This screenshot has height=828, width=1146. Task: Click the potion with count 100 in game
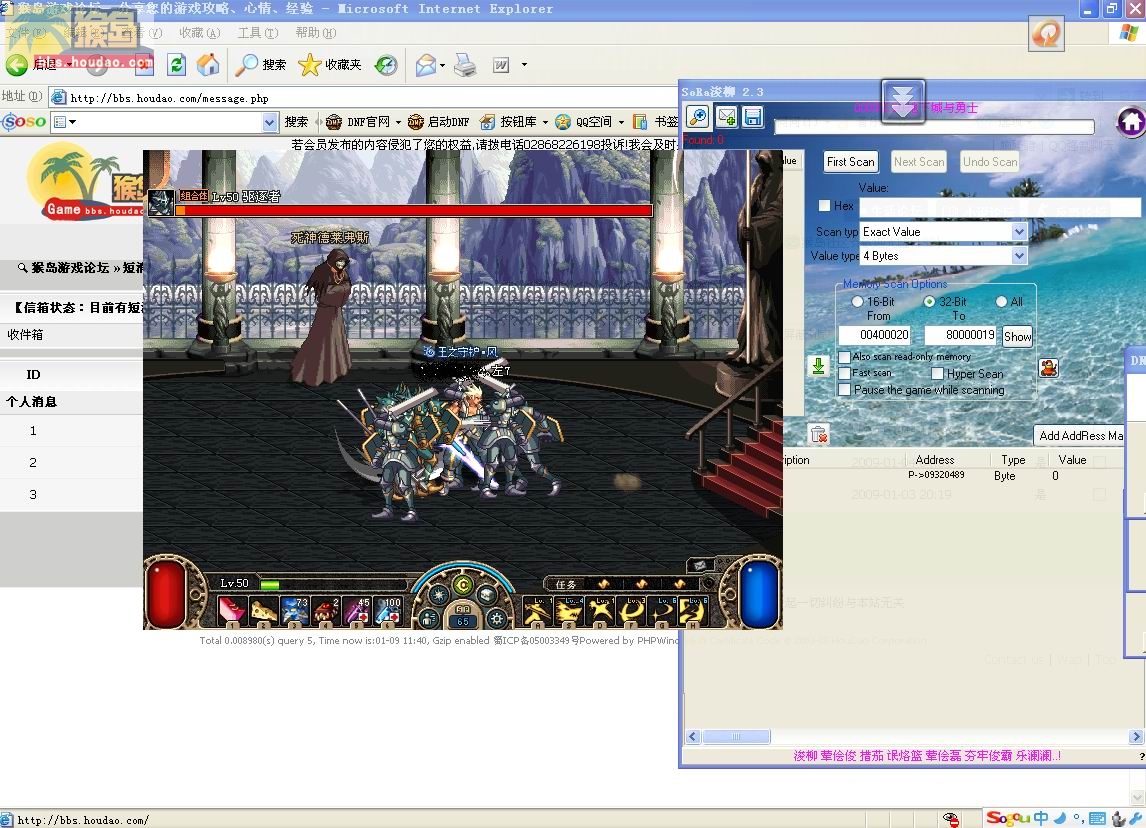pos(388,611)
